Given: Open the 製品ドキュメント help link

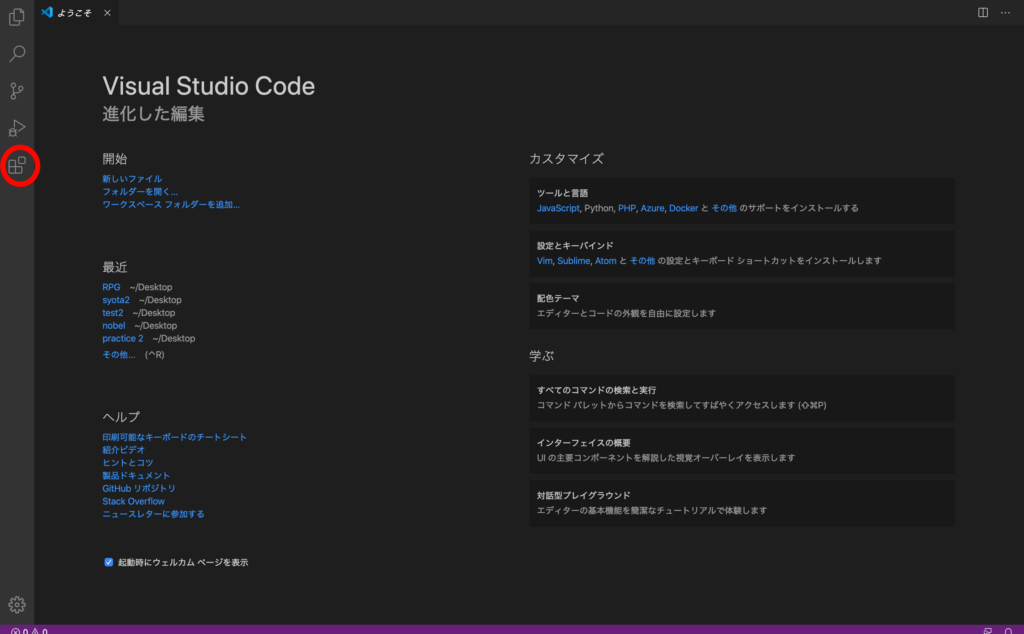Looking at the screenshot, I should point(136,475).
